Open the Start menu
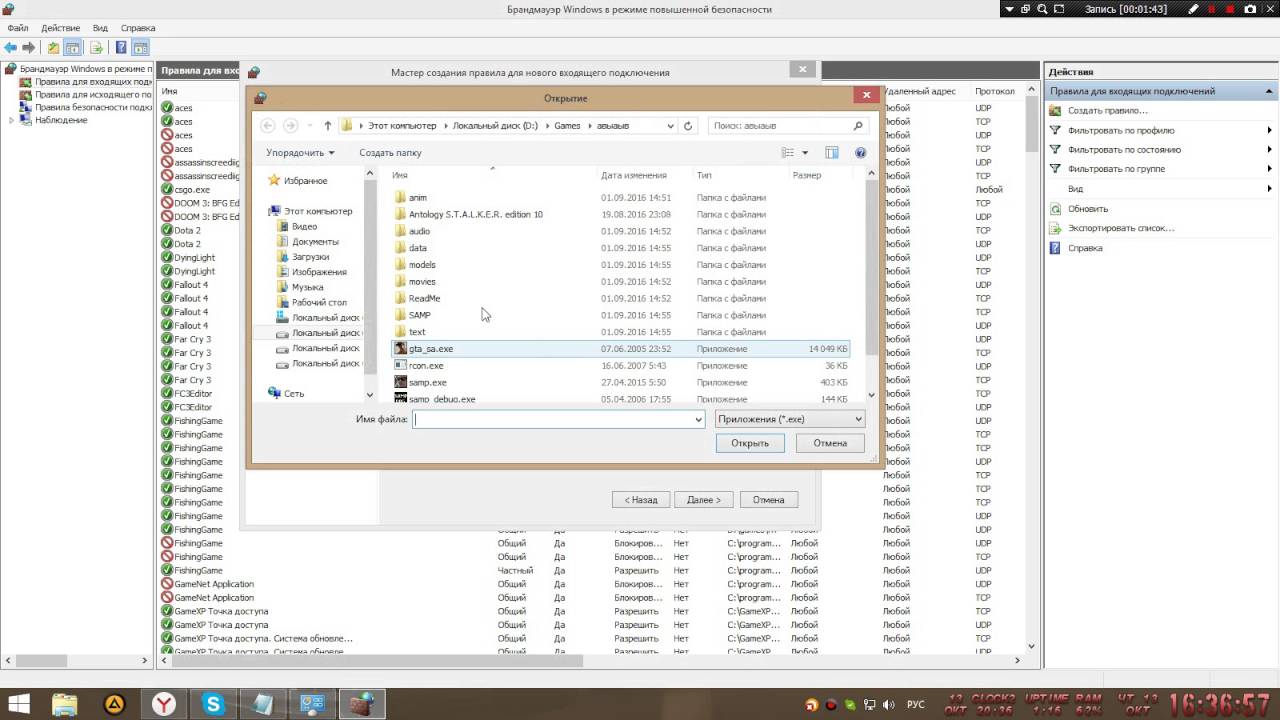This screenshot has height=720, width=1280. coord(18,704)
